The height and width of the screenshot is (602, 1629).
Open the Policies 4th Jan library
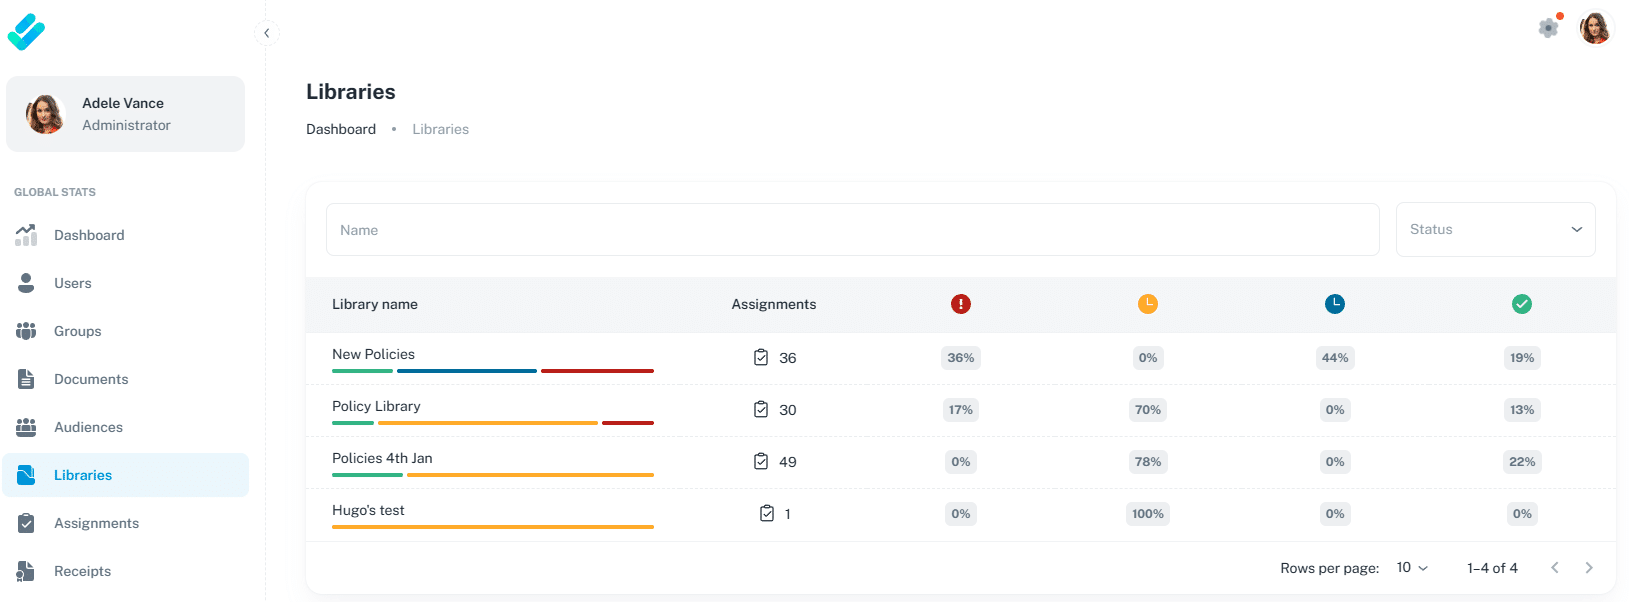point(382,458)
